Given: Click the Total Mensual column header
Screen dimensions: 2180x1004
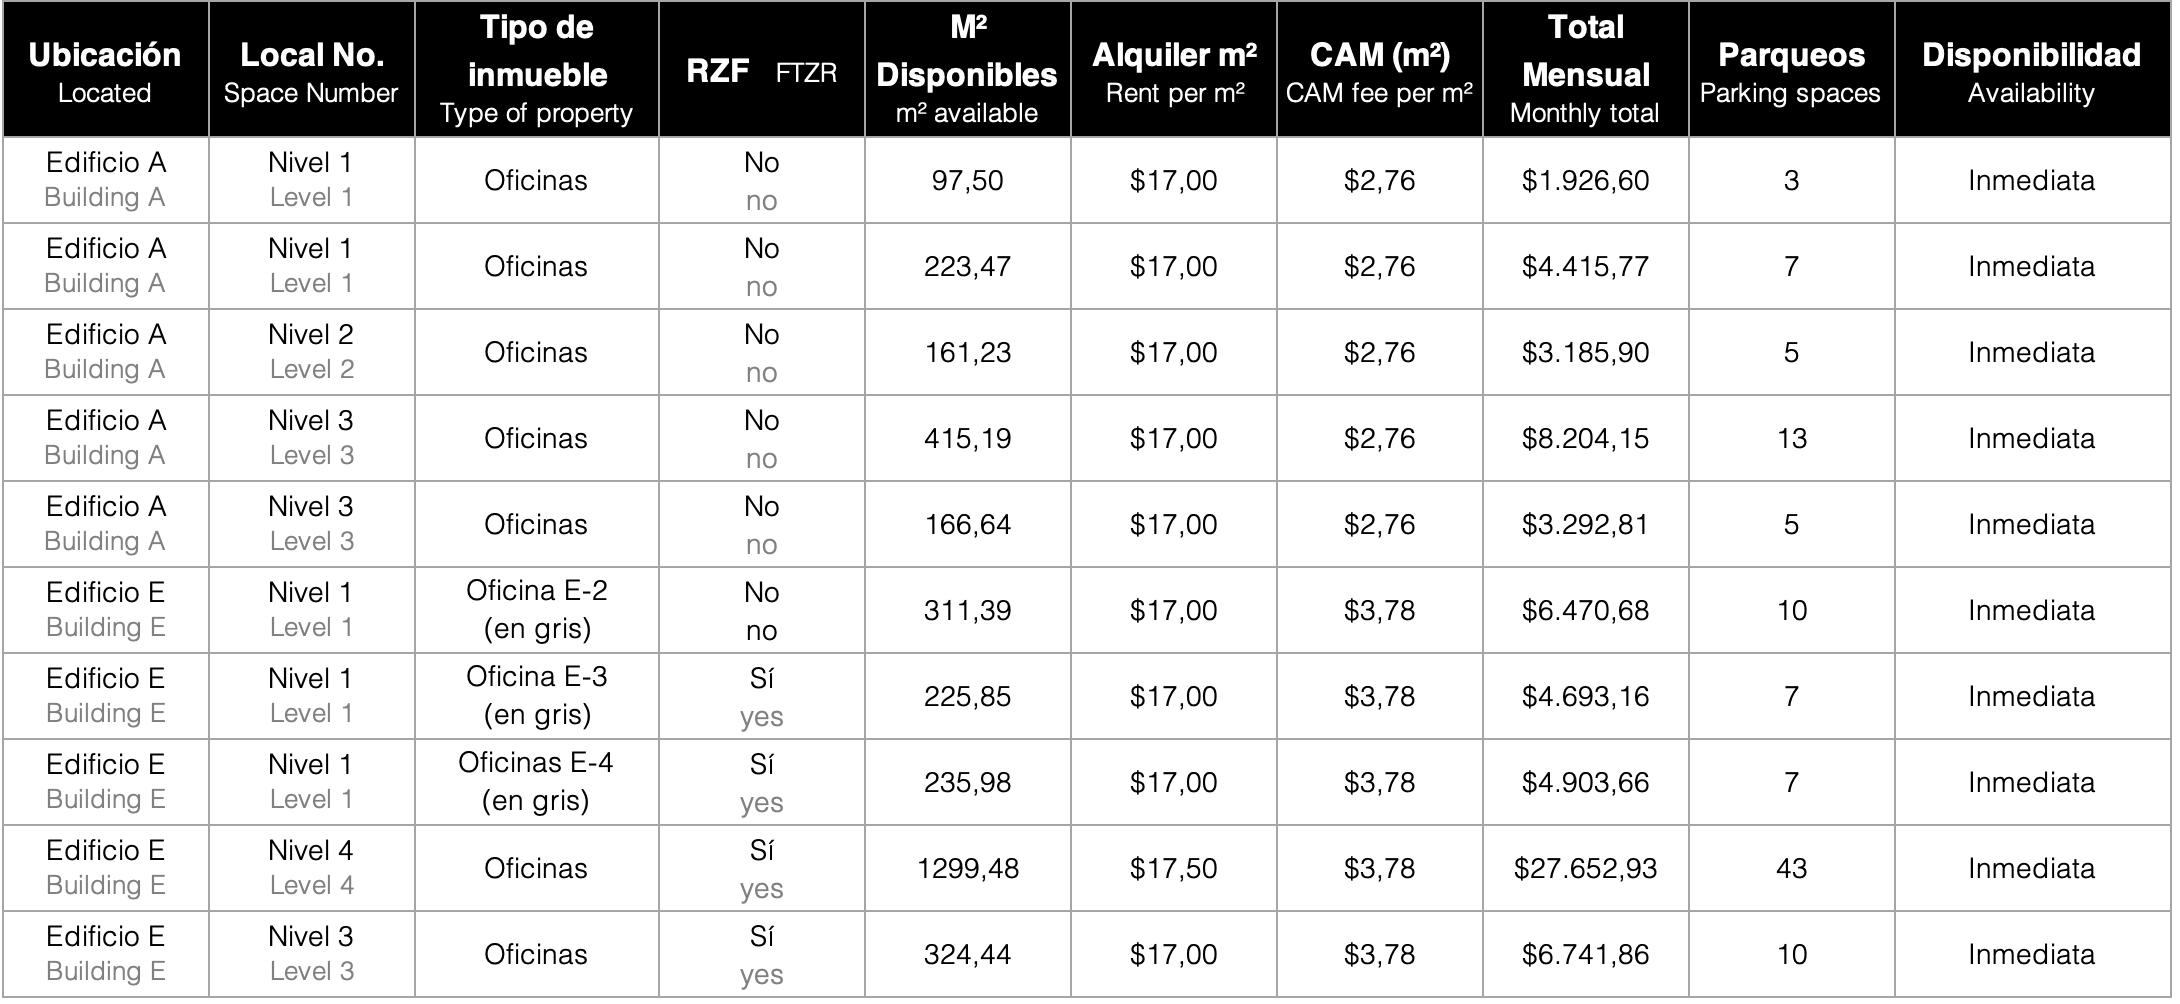Looking at the screenshot, I should pyautogui.click(x=1585, y=70).
